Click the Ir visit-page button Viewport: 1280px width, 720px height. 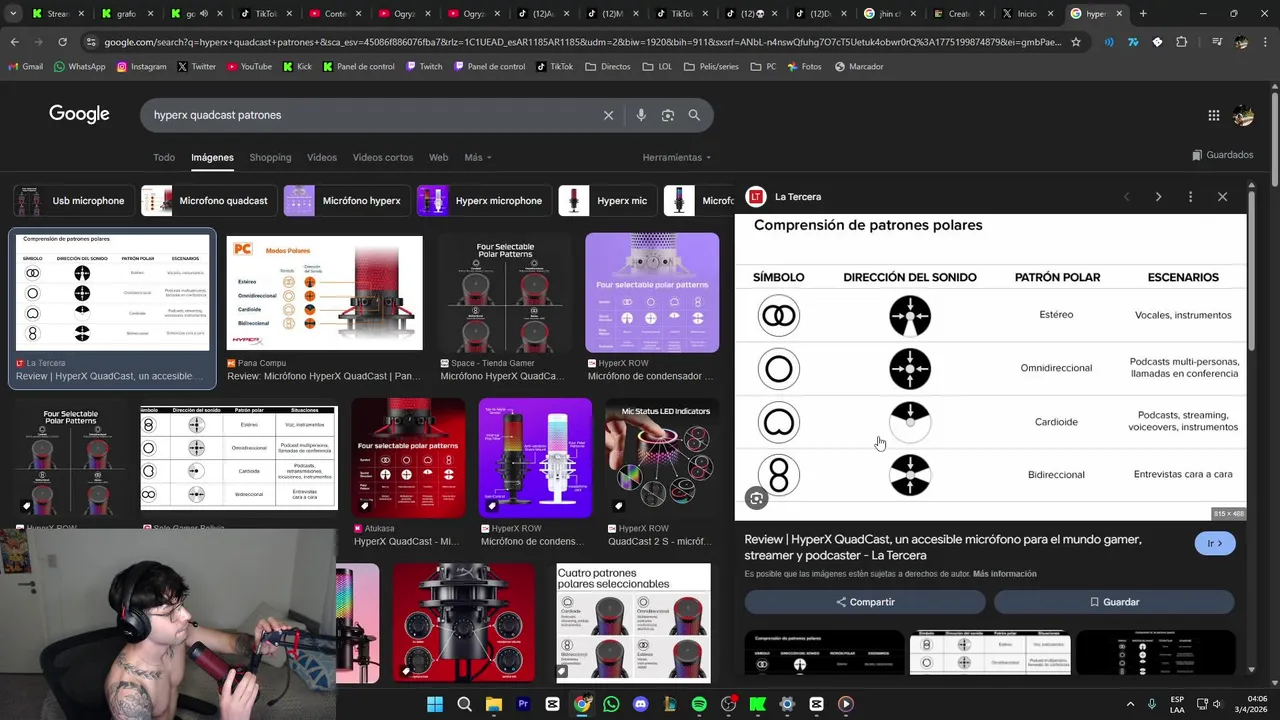[1215, 543]
